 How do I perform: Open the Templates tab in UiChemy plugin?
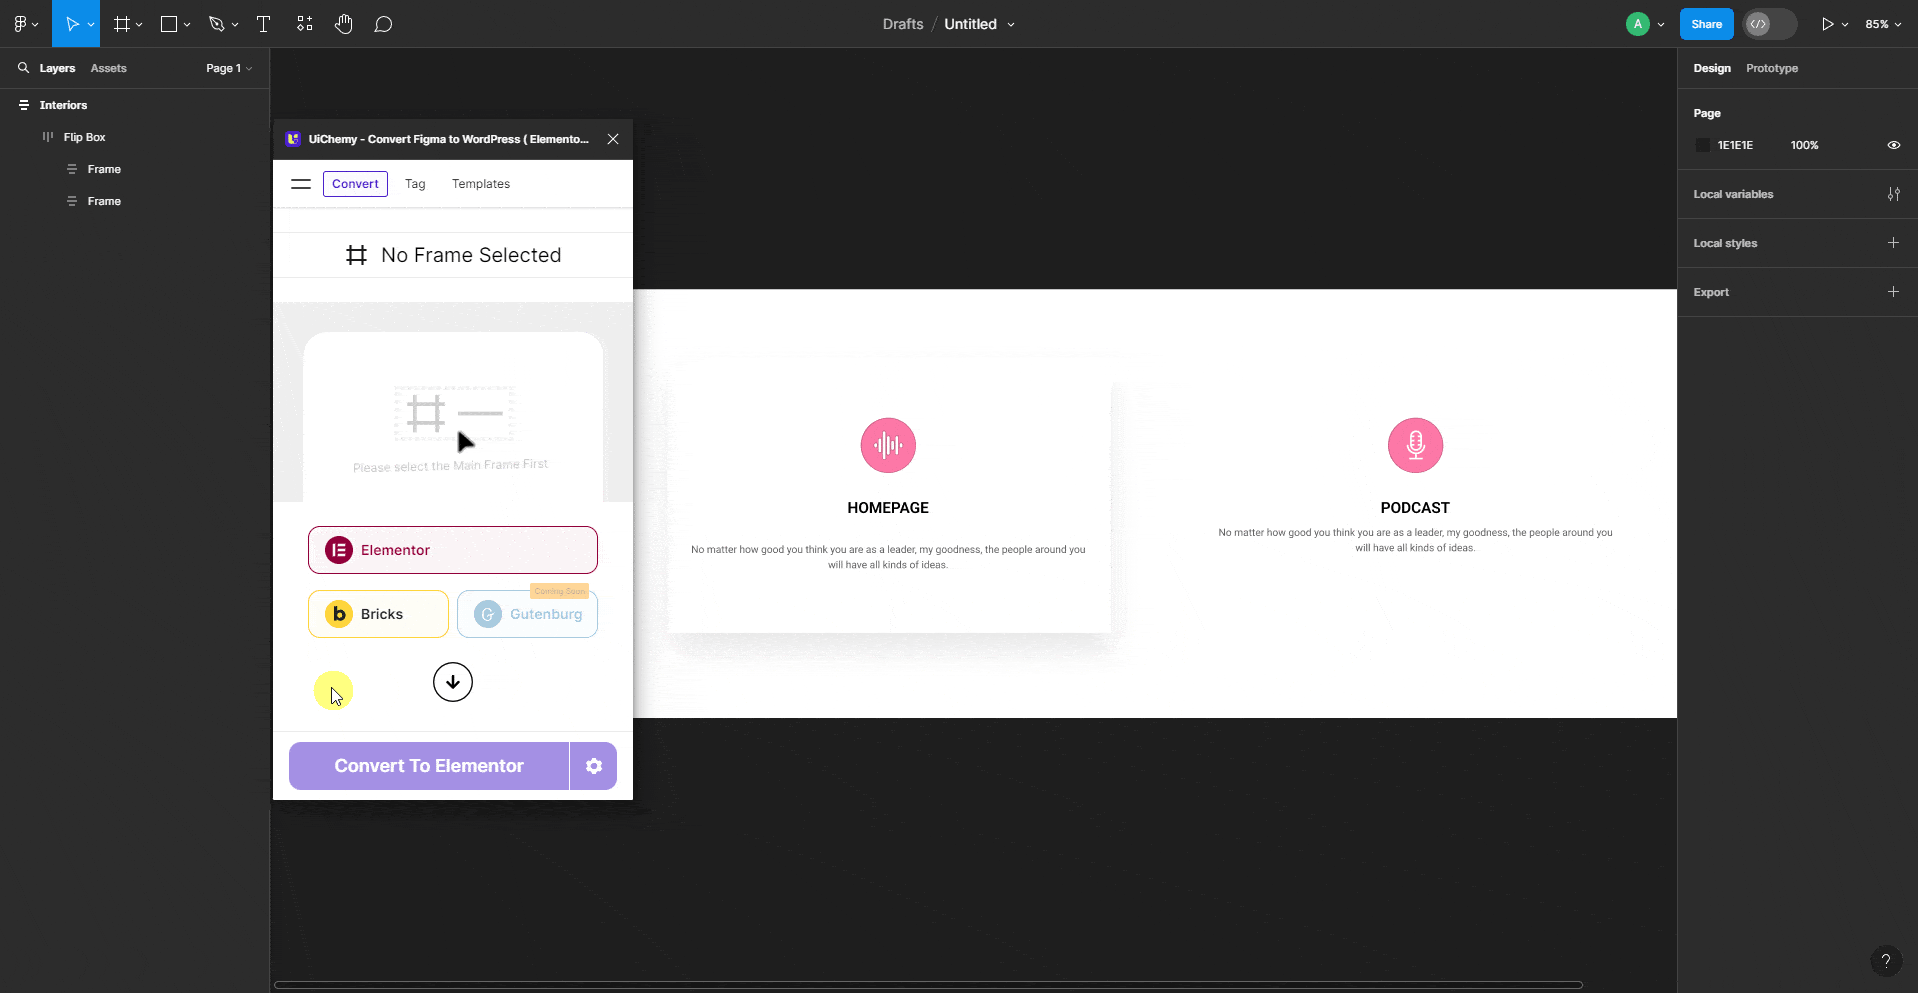pos(480,183)
